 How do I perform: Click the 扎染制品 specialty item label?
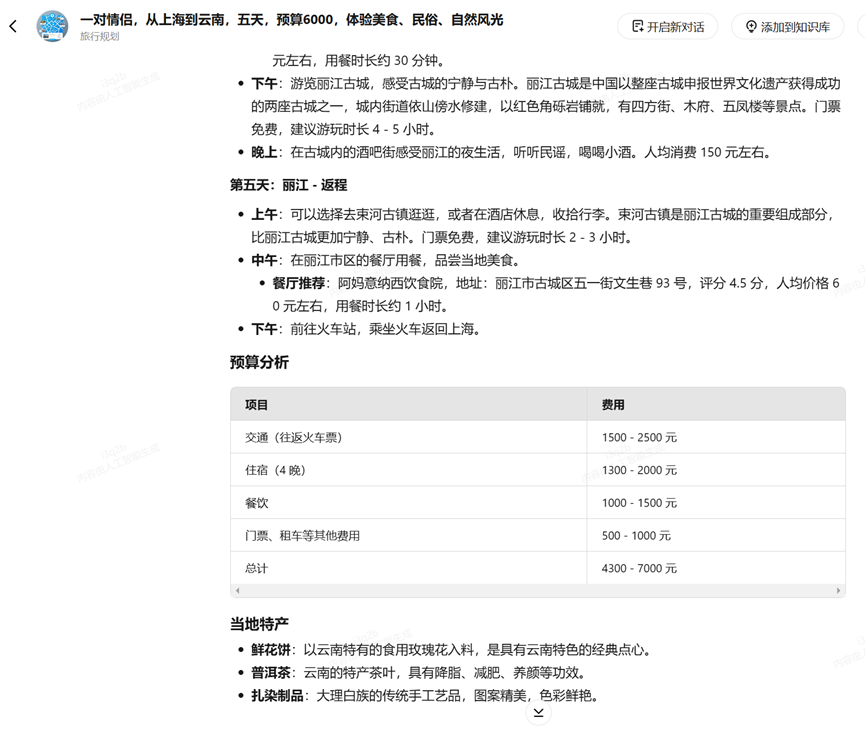click(277, 695)
